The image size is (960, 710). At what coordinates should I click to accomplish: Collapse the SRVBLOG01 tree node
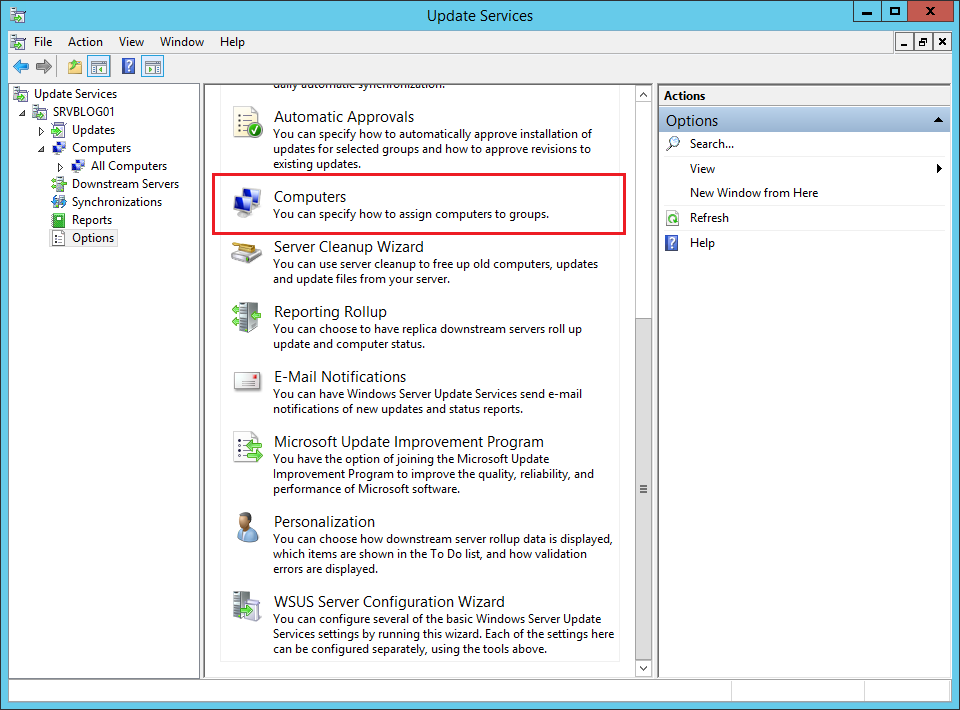tap(22, 113)
